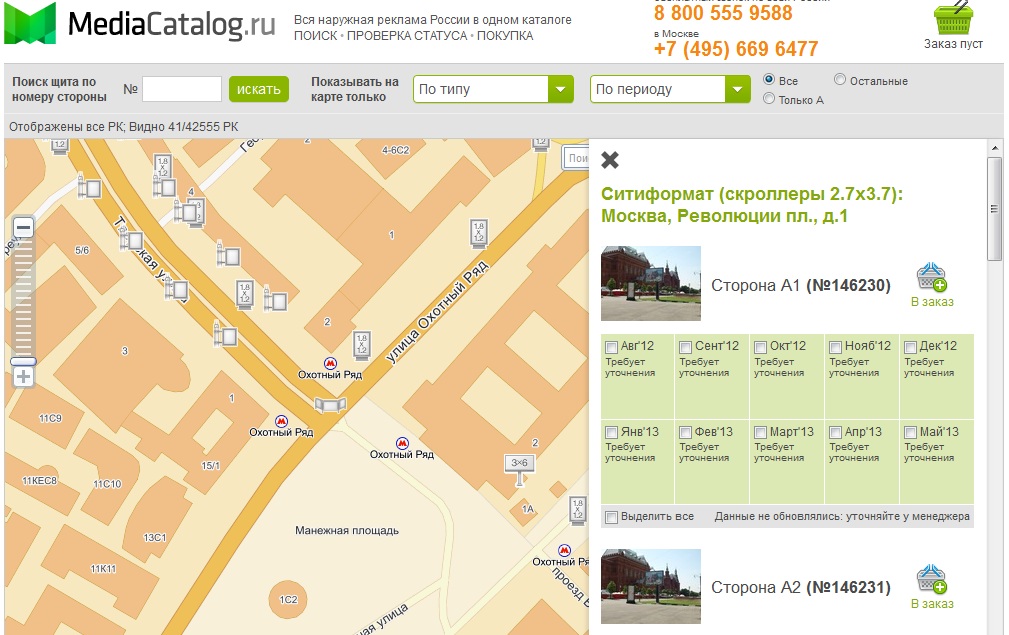Click the MediaCatalog.ru green logo
The width and height of the screenshot is (1009, 635).
(x=30, y=24)
